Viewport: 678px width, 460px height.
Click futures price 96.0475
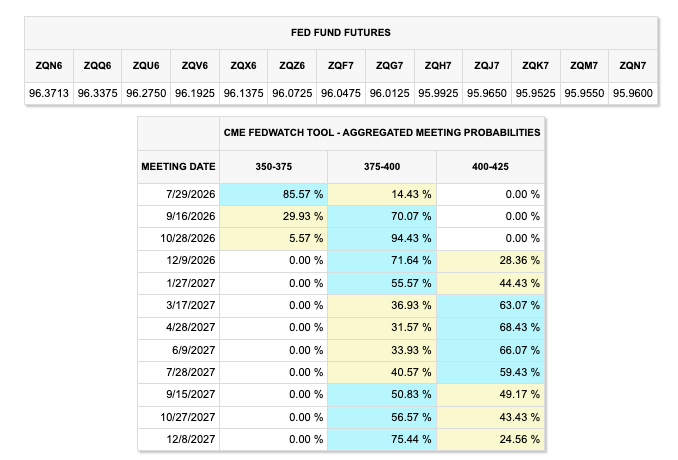click(341, 93)
